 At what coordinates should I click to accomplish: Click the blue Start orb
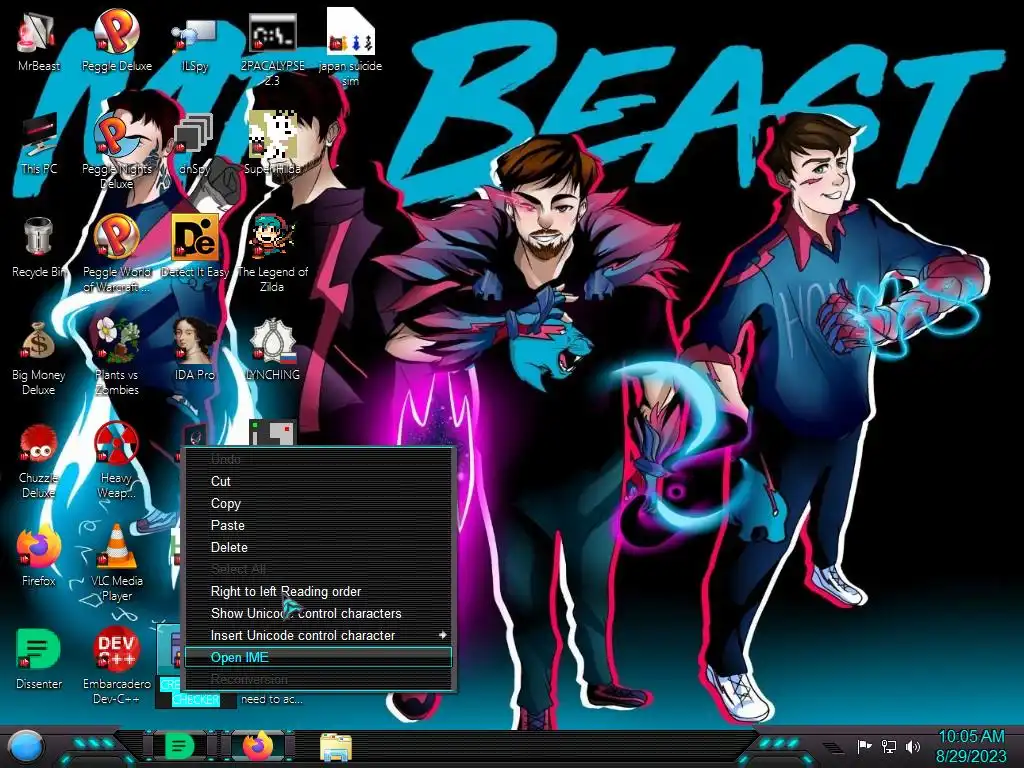pyautogui.click(x=26, y=746)
